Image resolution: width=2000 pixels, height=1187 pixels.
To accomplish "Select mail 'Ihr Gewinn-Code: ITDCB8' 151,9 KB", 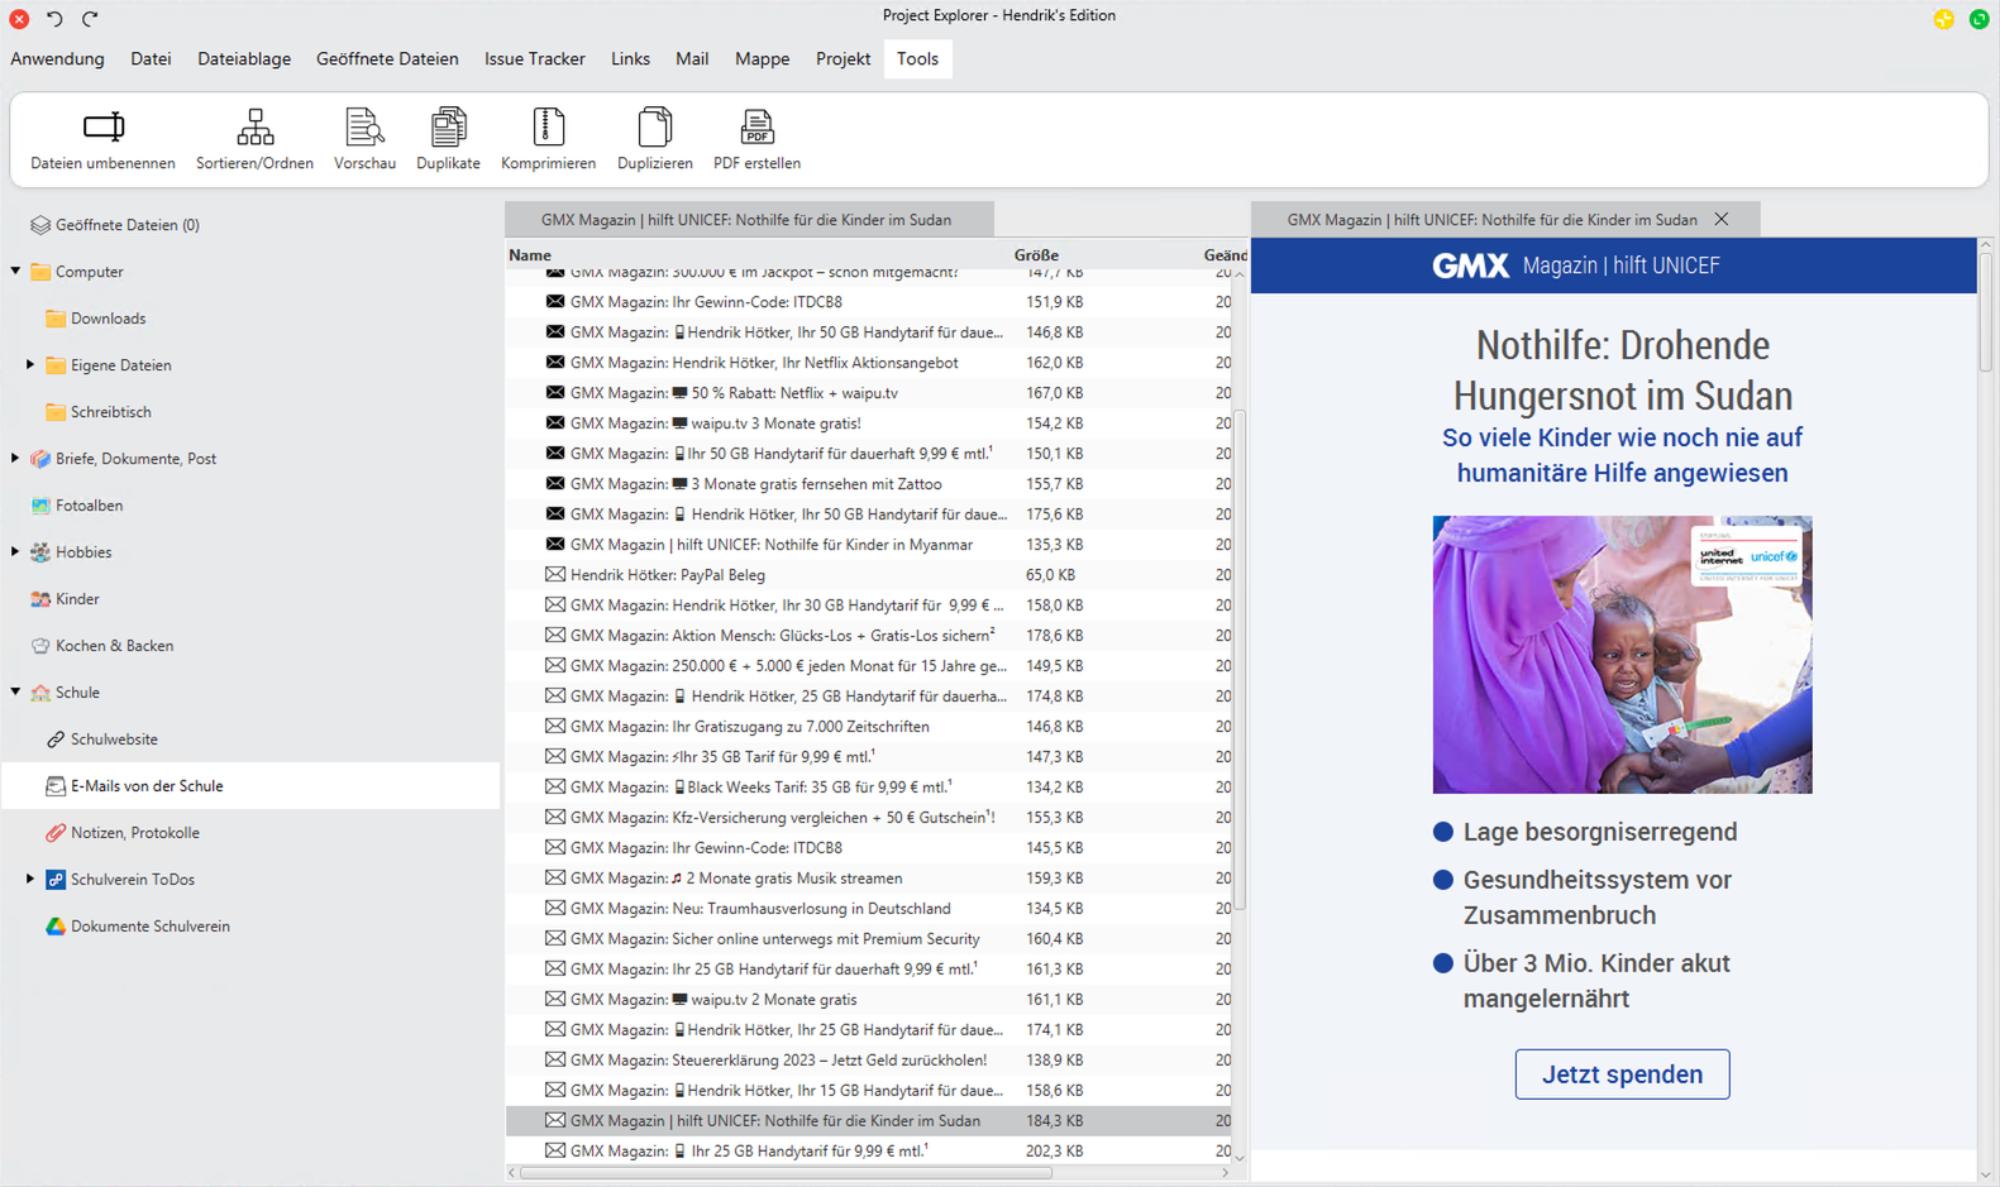I will (868, 302).
